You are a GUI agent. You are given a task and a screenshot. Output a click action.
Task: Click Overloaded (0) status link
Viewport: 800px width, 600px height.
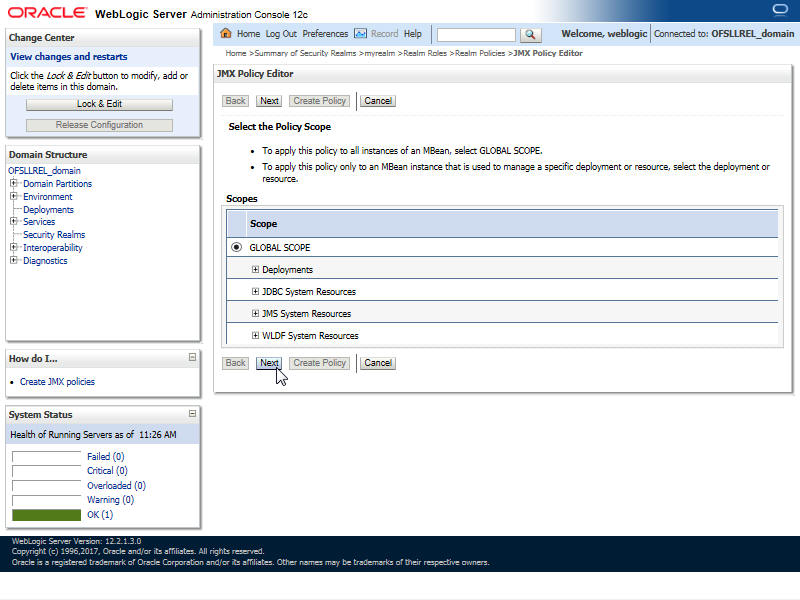tap(116, 485)
